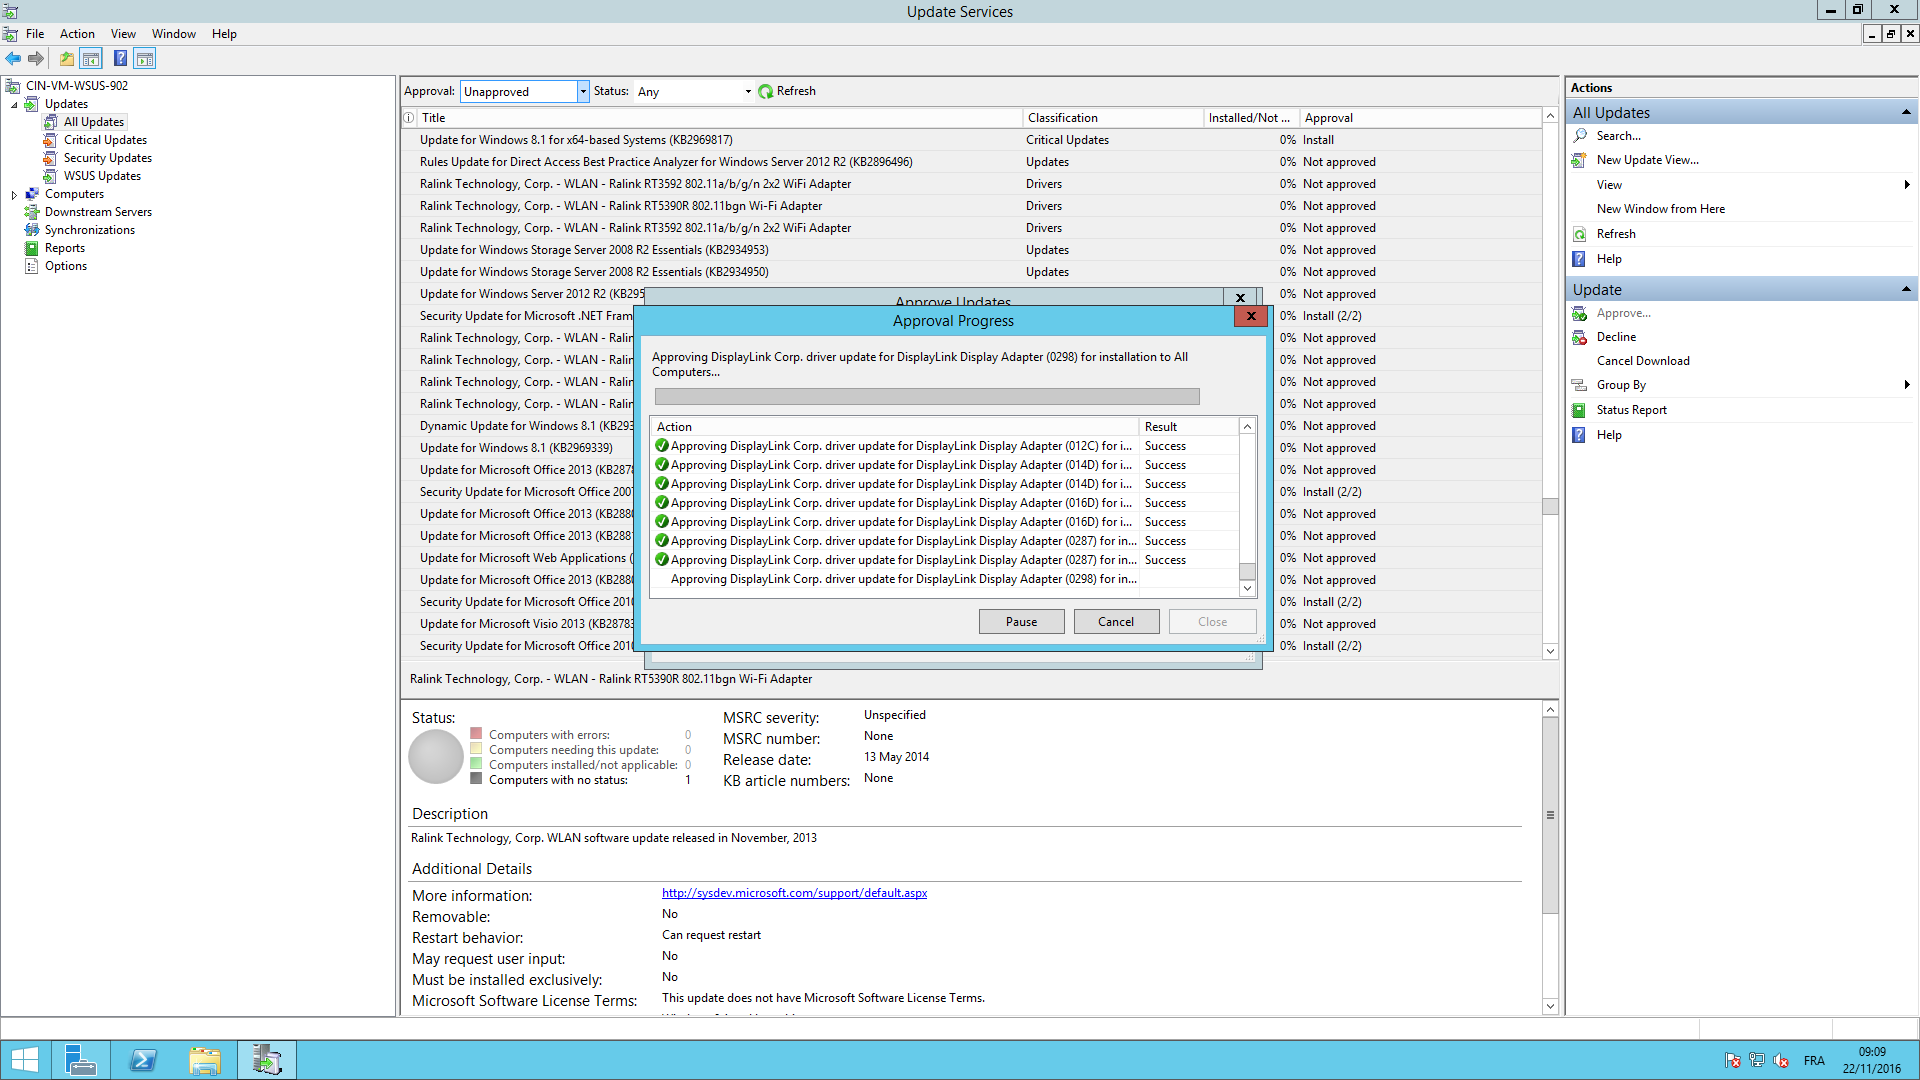Open the Action menu
Screen dimensions: 1920x1080
(x=77, y=34)
